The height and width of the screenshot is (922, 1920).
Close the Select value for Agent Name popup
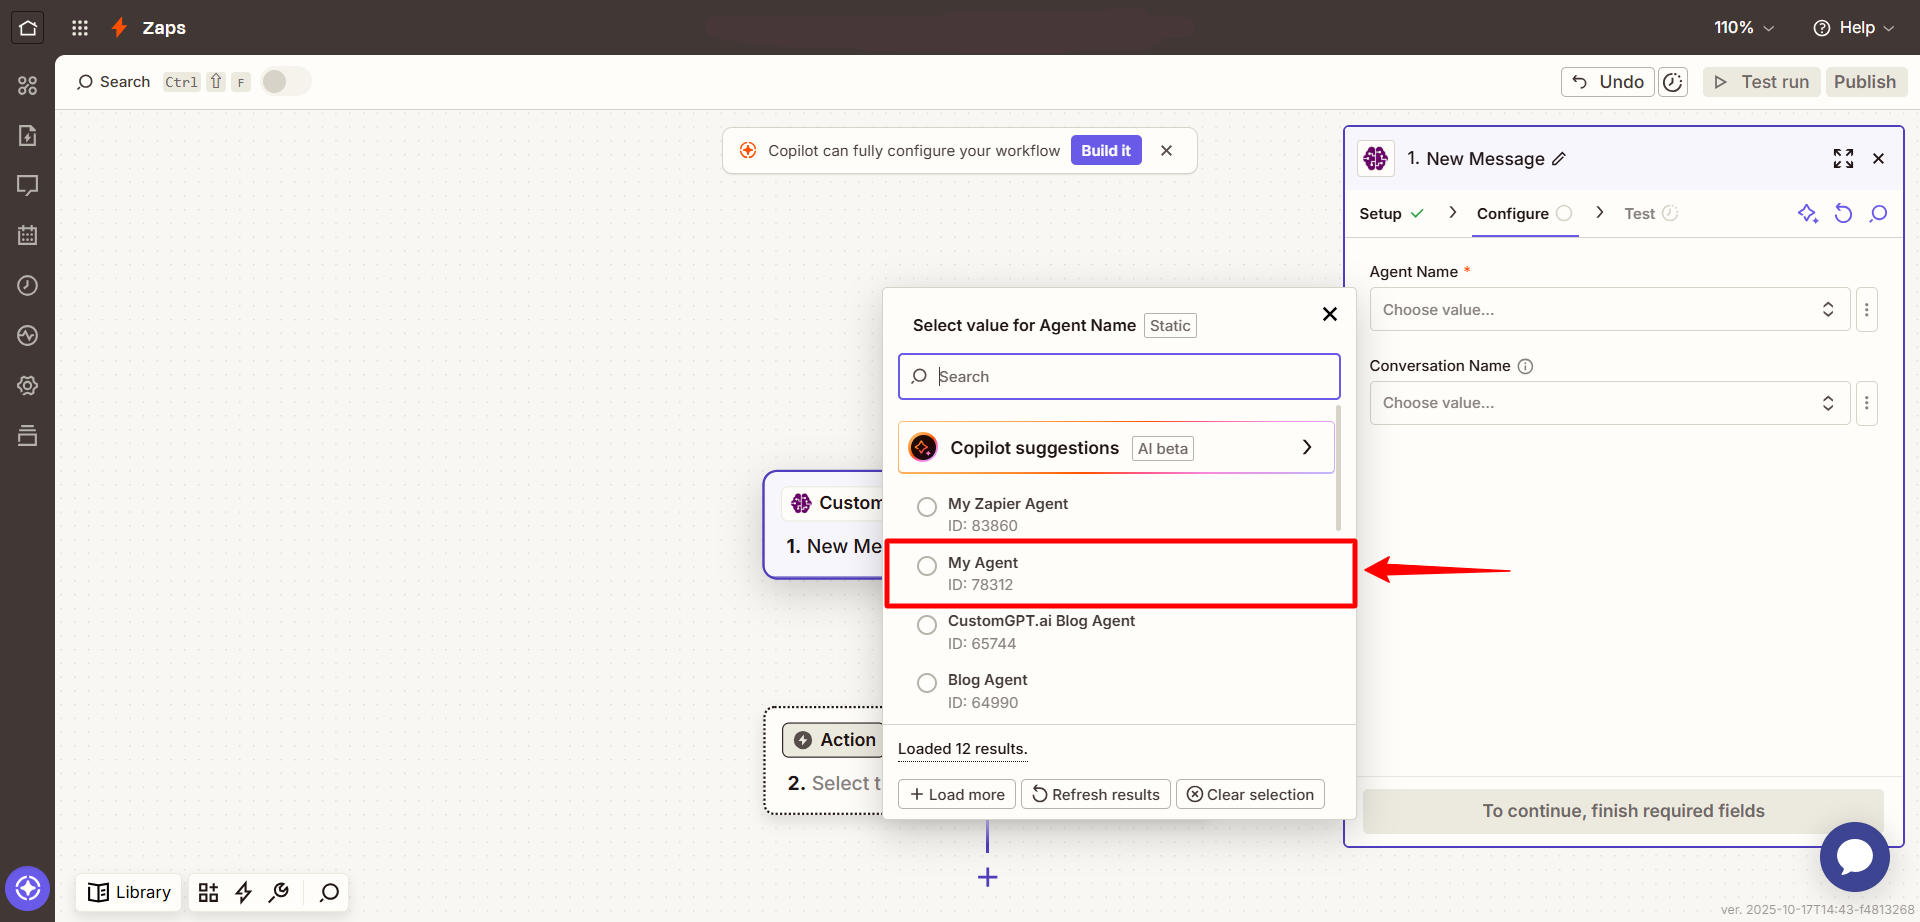point(1329,314)
